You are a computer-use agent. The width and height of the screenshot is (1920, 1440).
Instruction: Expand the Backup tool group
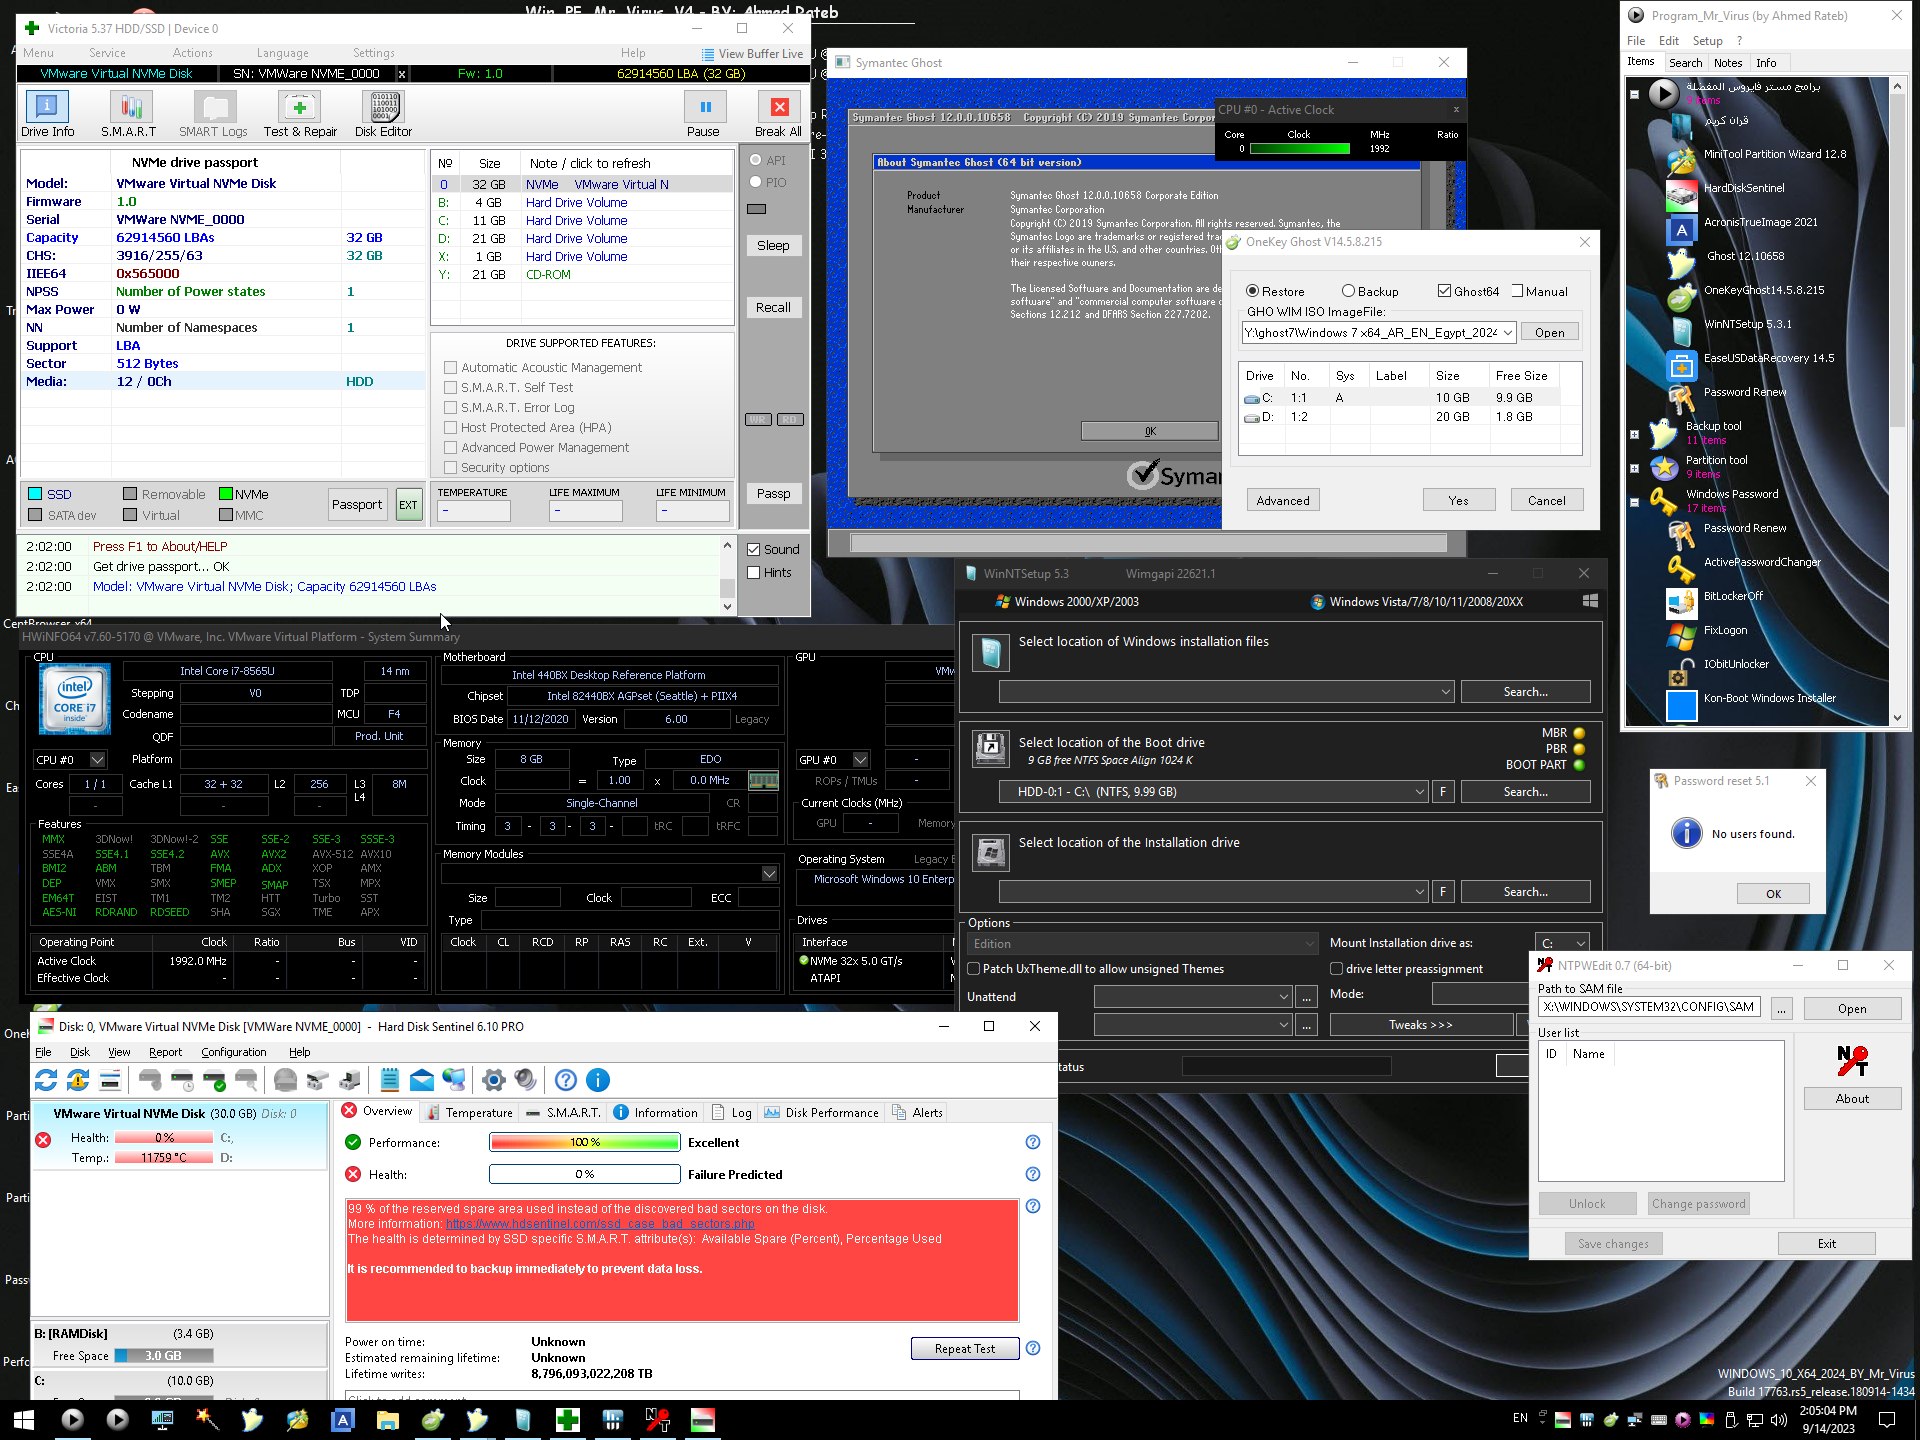pos(1634,434)
